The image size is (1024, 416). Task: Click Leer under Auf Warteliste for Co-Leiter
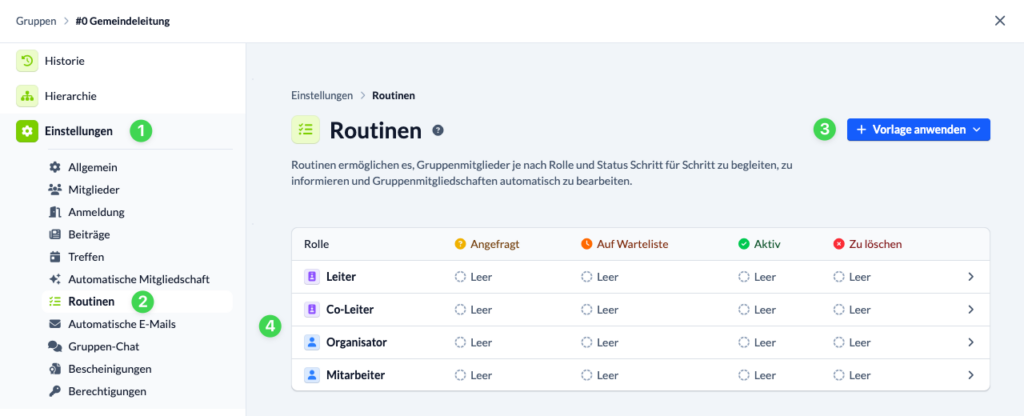tap(600, 310)
